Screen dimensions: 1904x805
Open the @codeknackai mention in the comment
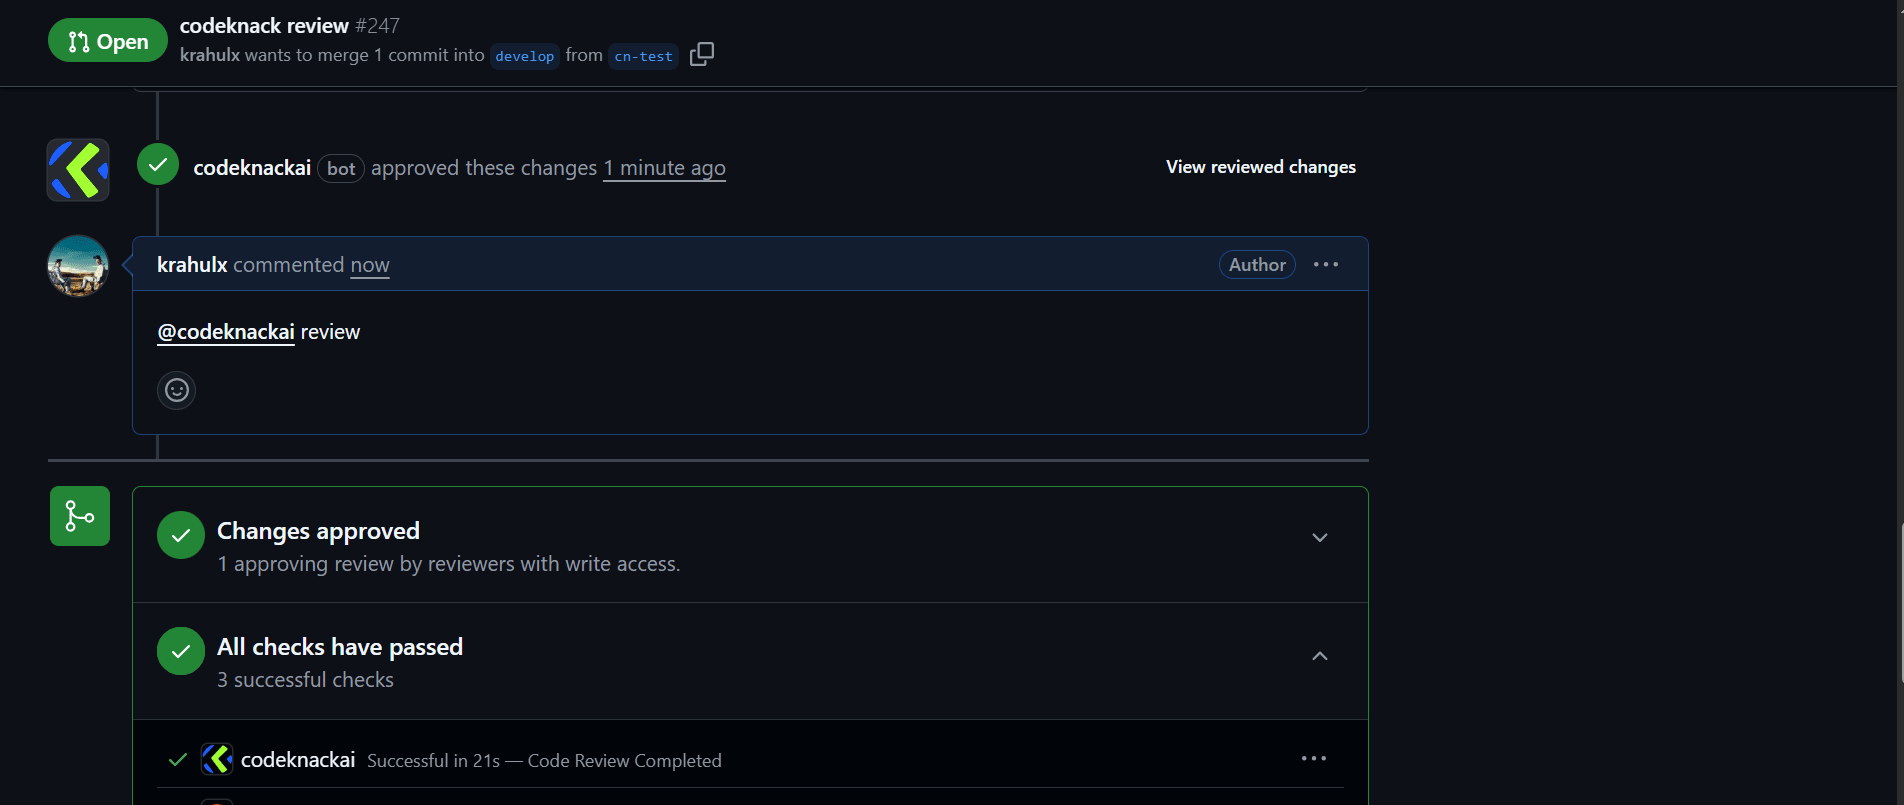(x=226, y=332)
